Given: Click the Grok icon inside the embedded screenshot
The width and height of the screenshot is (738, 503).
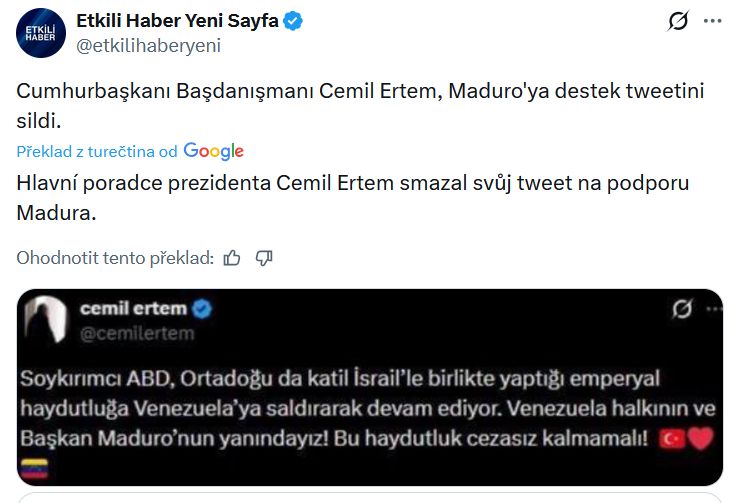Looking at the screenshot, I should pyautogui.click(x=682, y=310).
